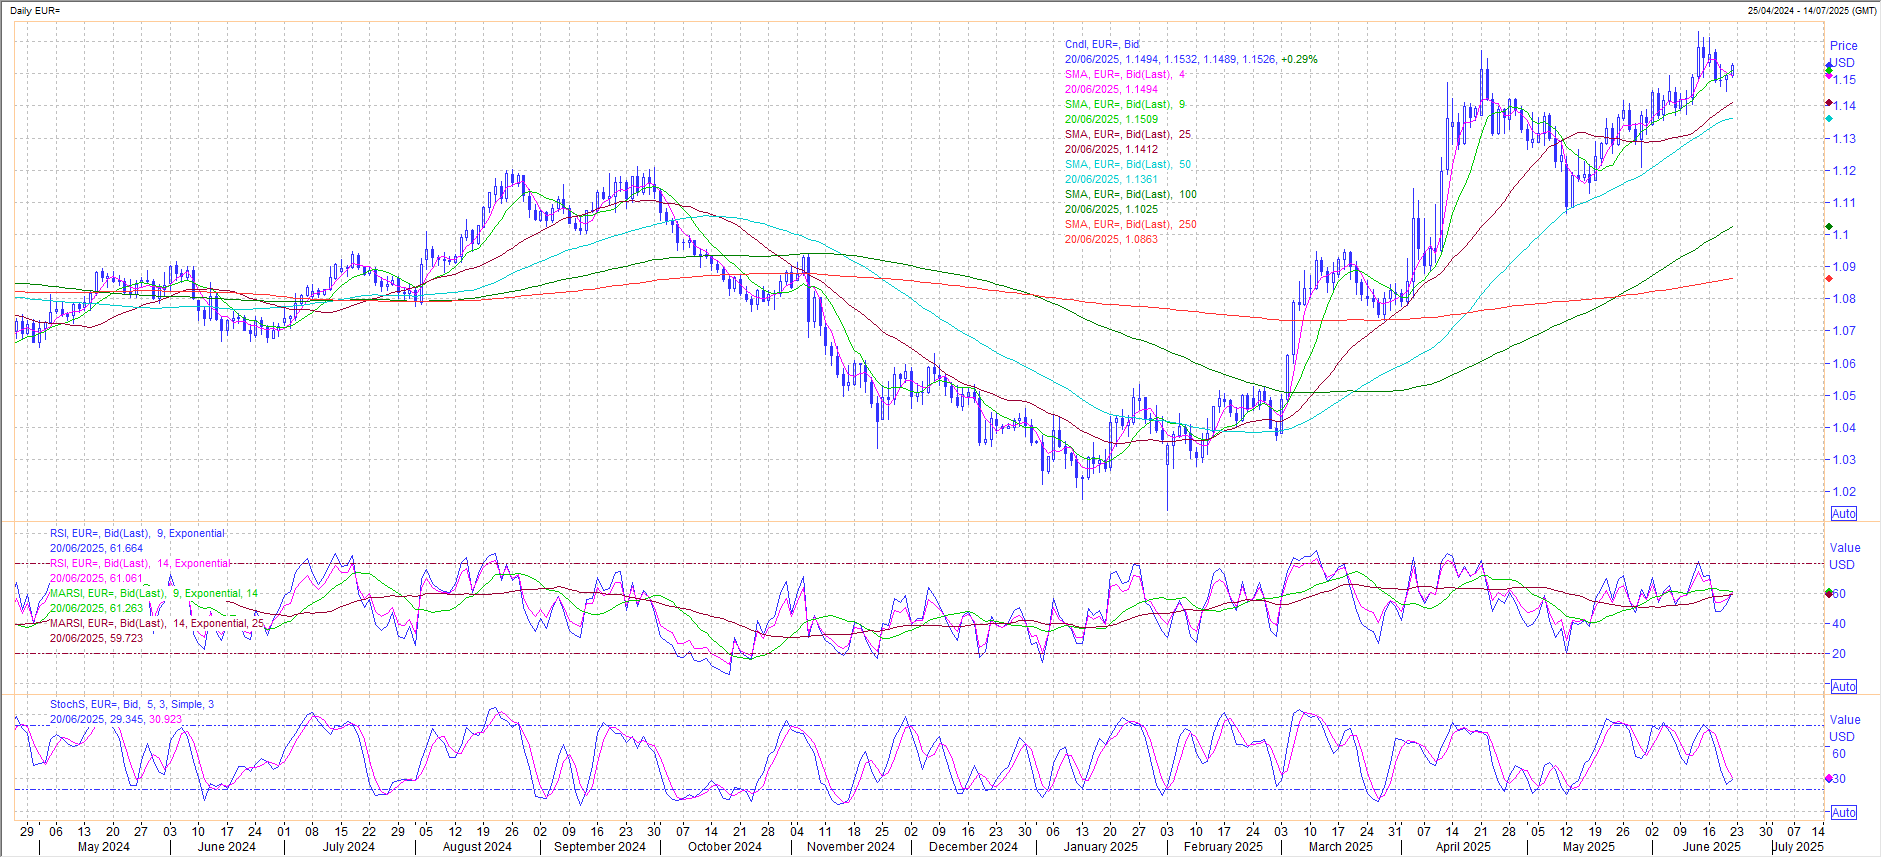Click the SMA 50 value 1.1361
1882x858 pixels.
pos(1142,179)
